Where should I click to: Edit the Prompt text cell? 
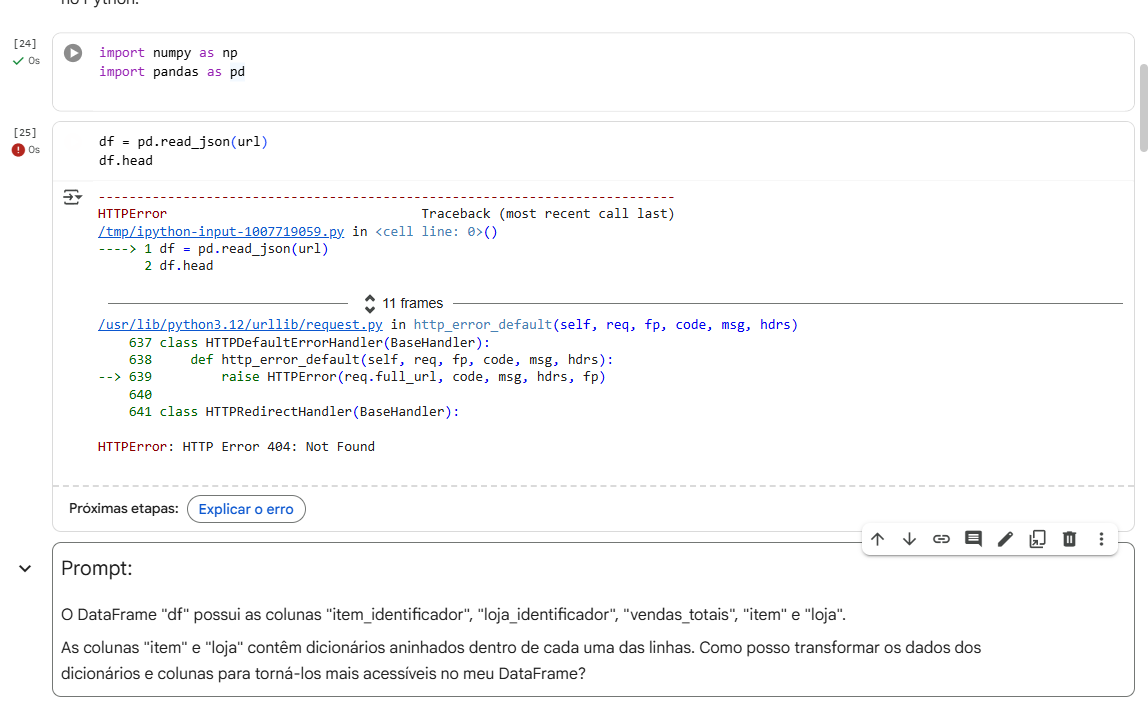1005,539
